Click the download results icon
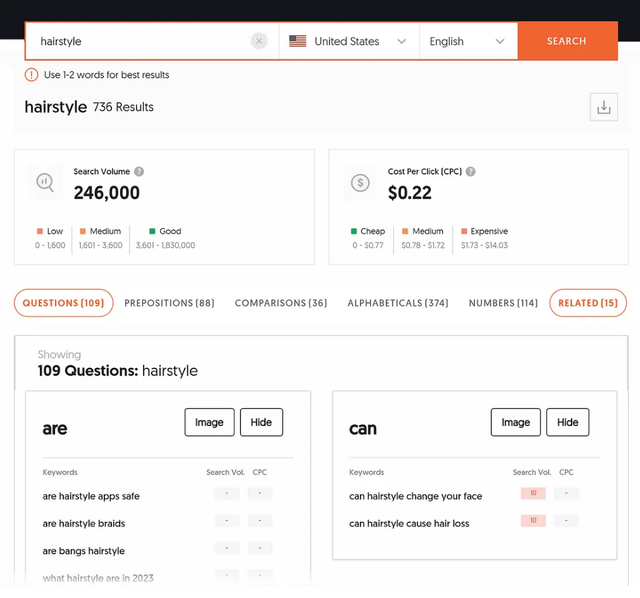Screen dimensions: 640x598 603,107
